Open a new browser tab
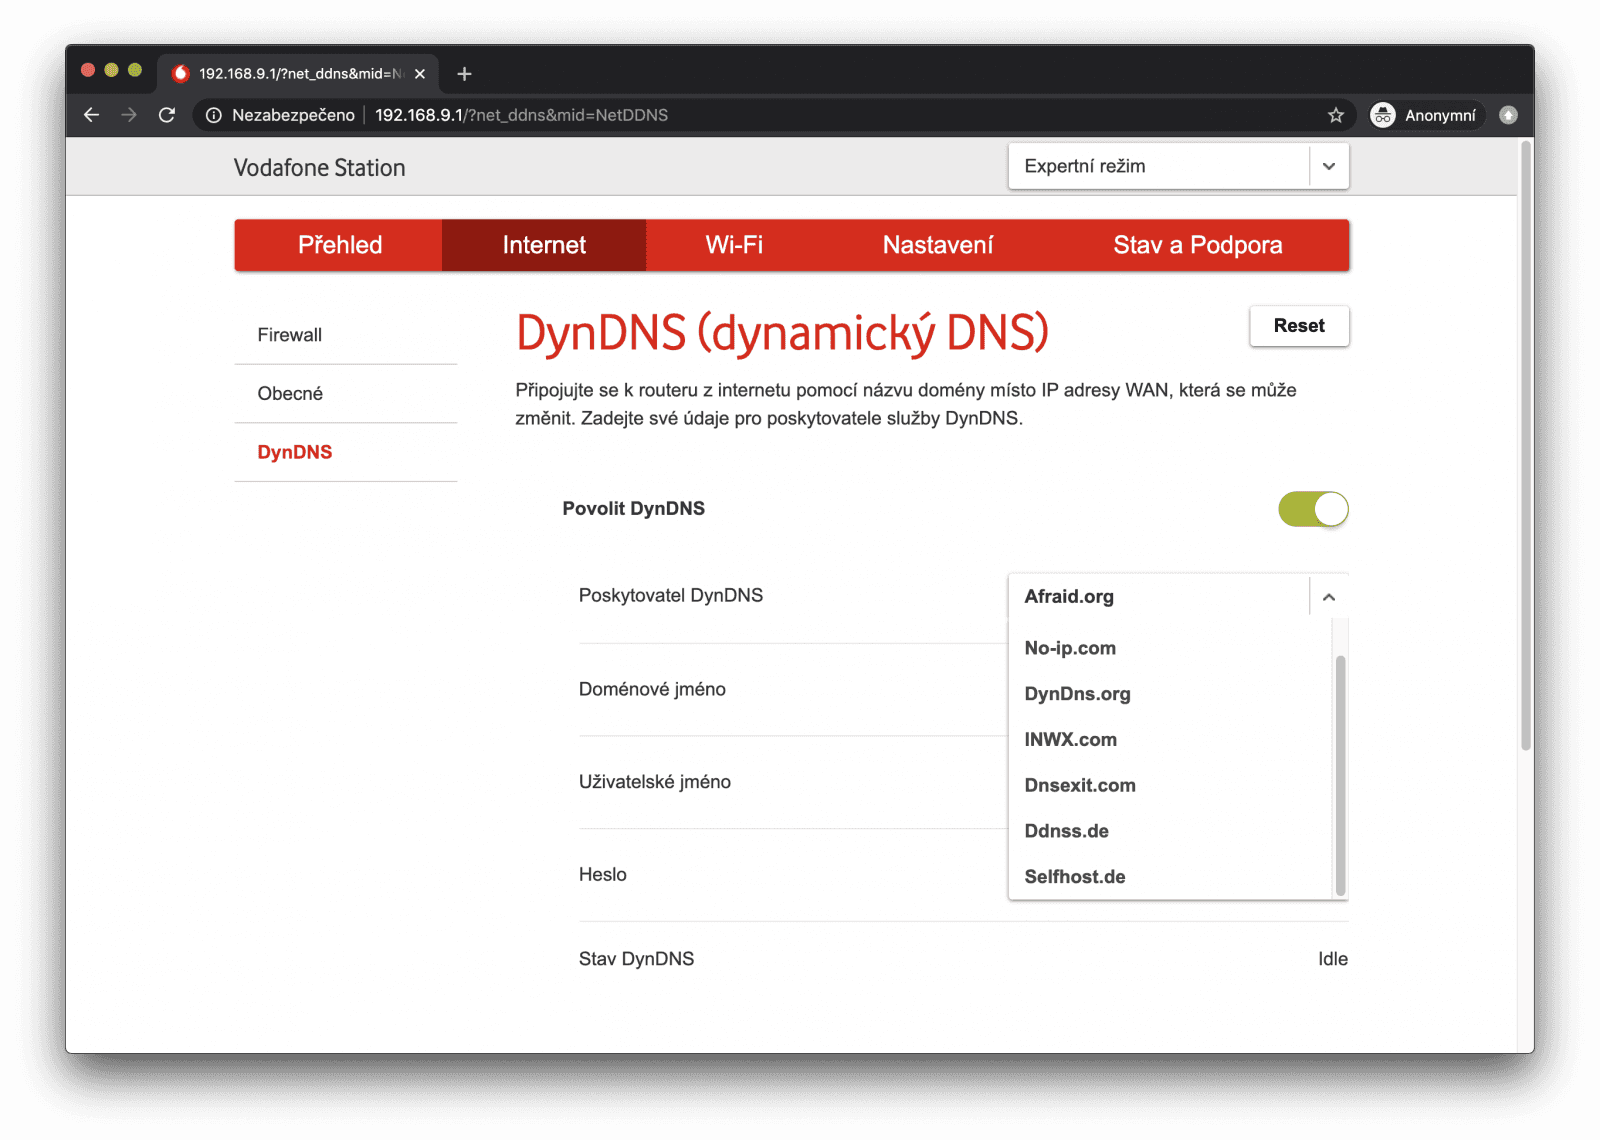The image size is (1600, 1140). pyautogui.click(x=464, y=74)
